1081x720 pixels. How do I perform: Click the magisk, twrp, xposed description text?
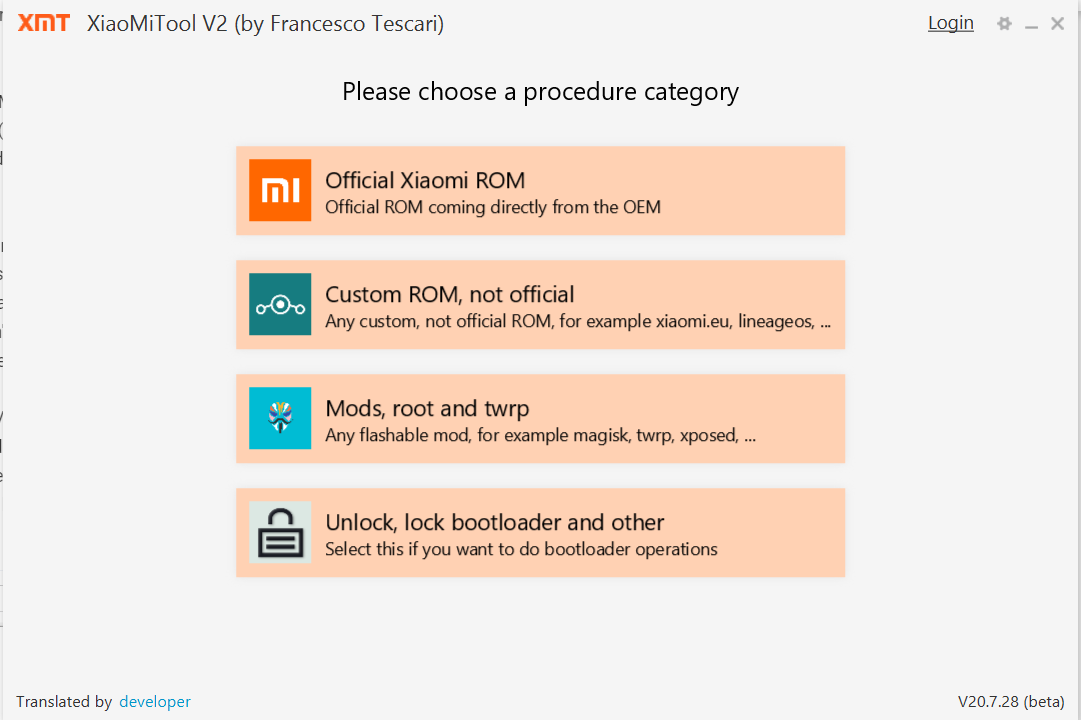(x=540, y=436)
